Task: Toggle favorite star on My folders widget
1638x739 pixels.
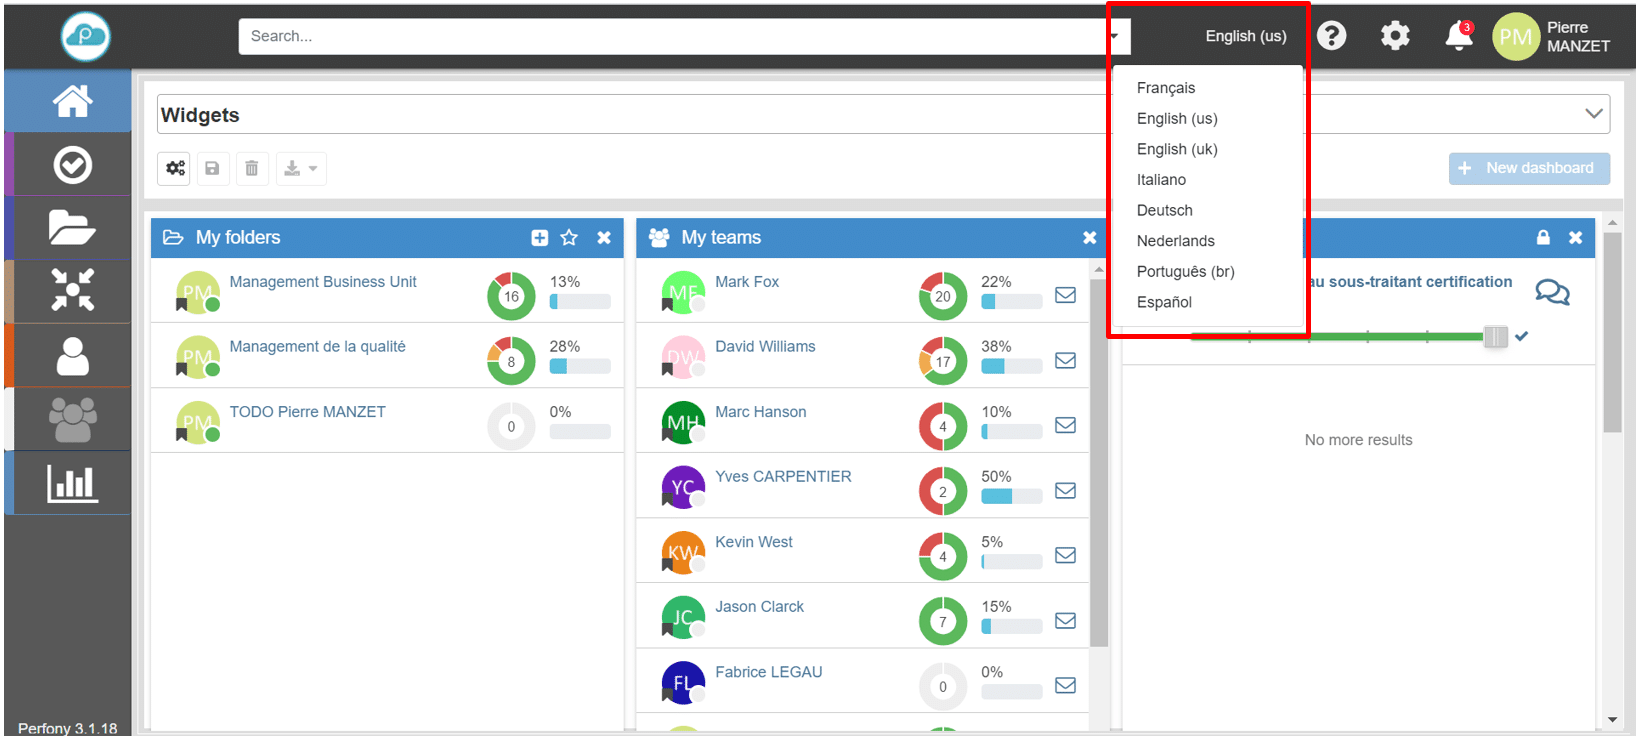Action: (569, 238)
